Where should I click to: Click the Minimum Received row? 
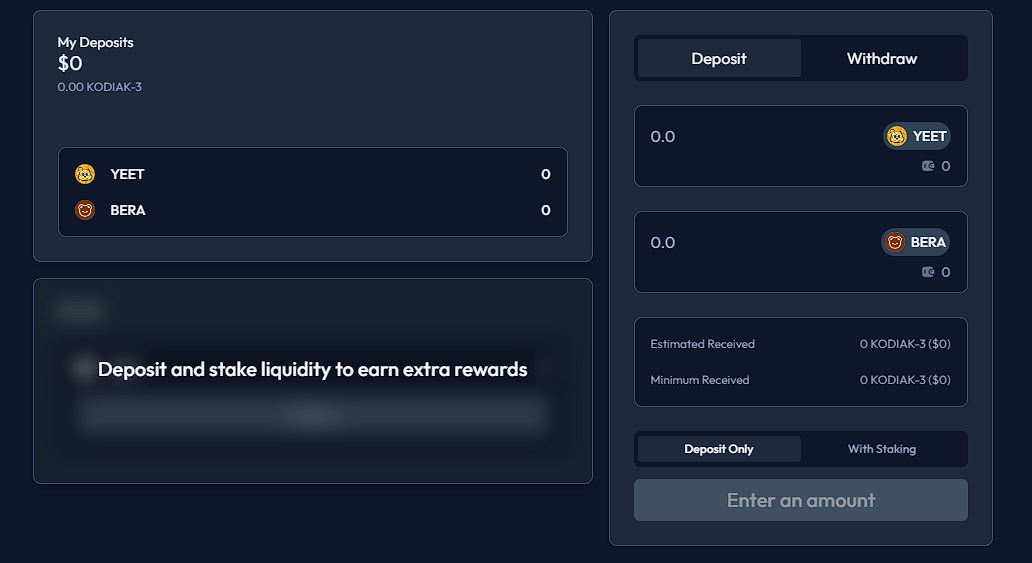click(x=800, y=380)
